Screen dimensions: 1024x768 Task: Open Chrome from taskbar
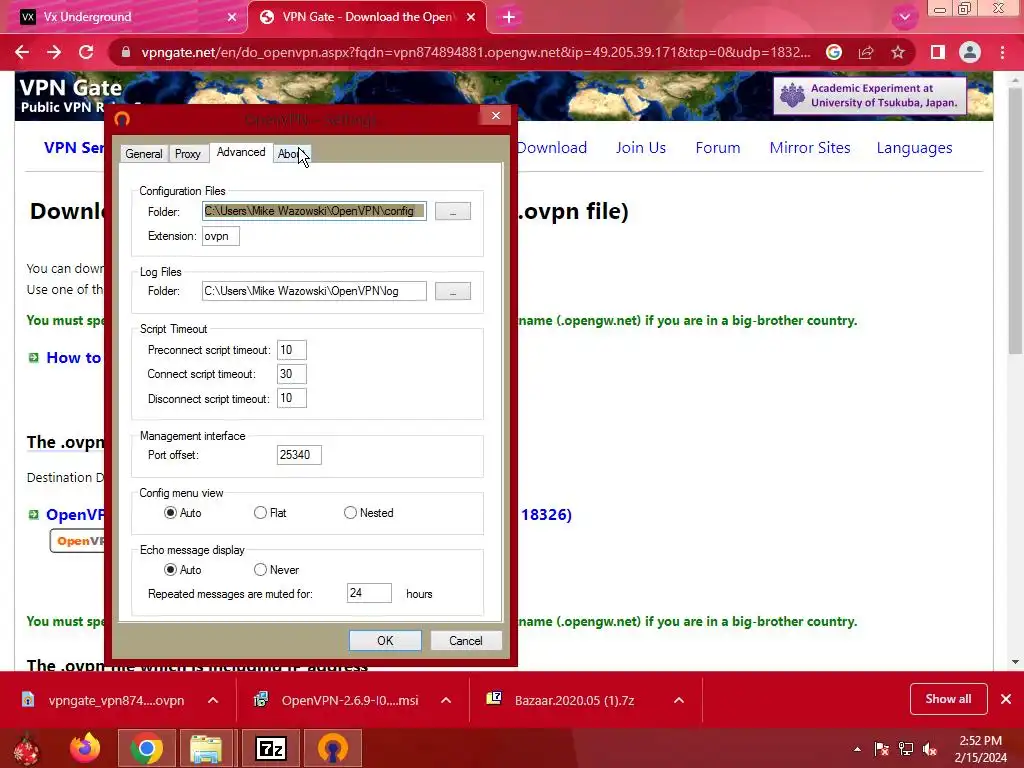[x=146, y=748]
